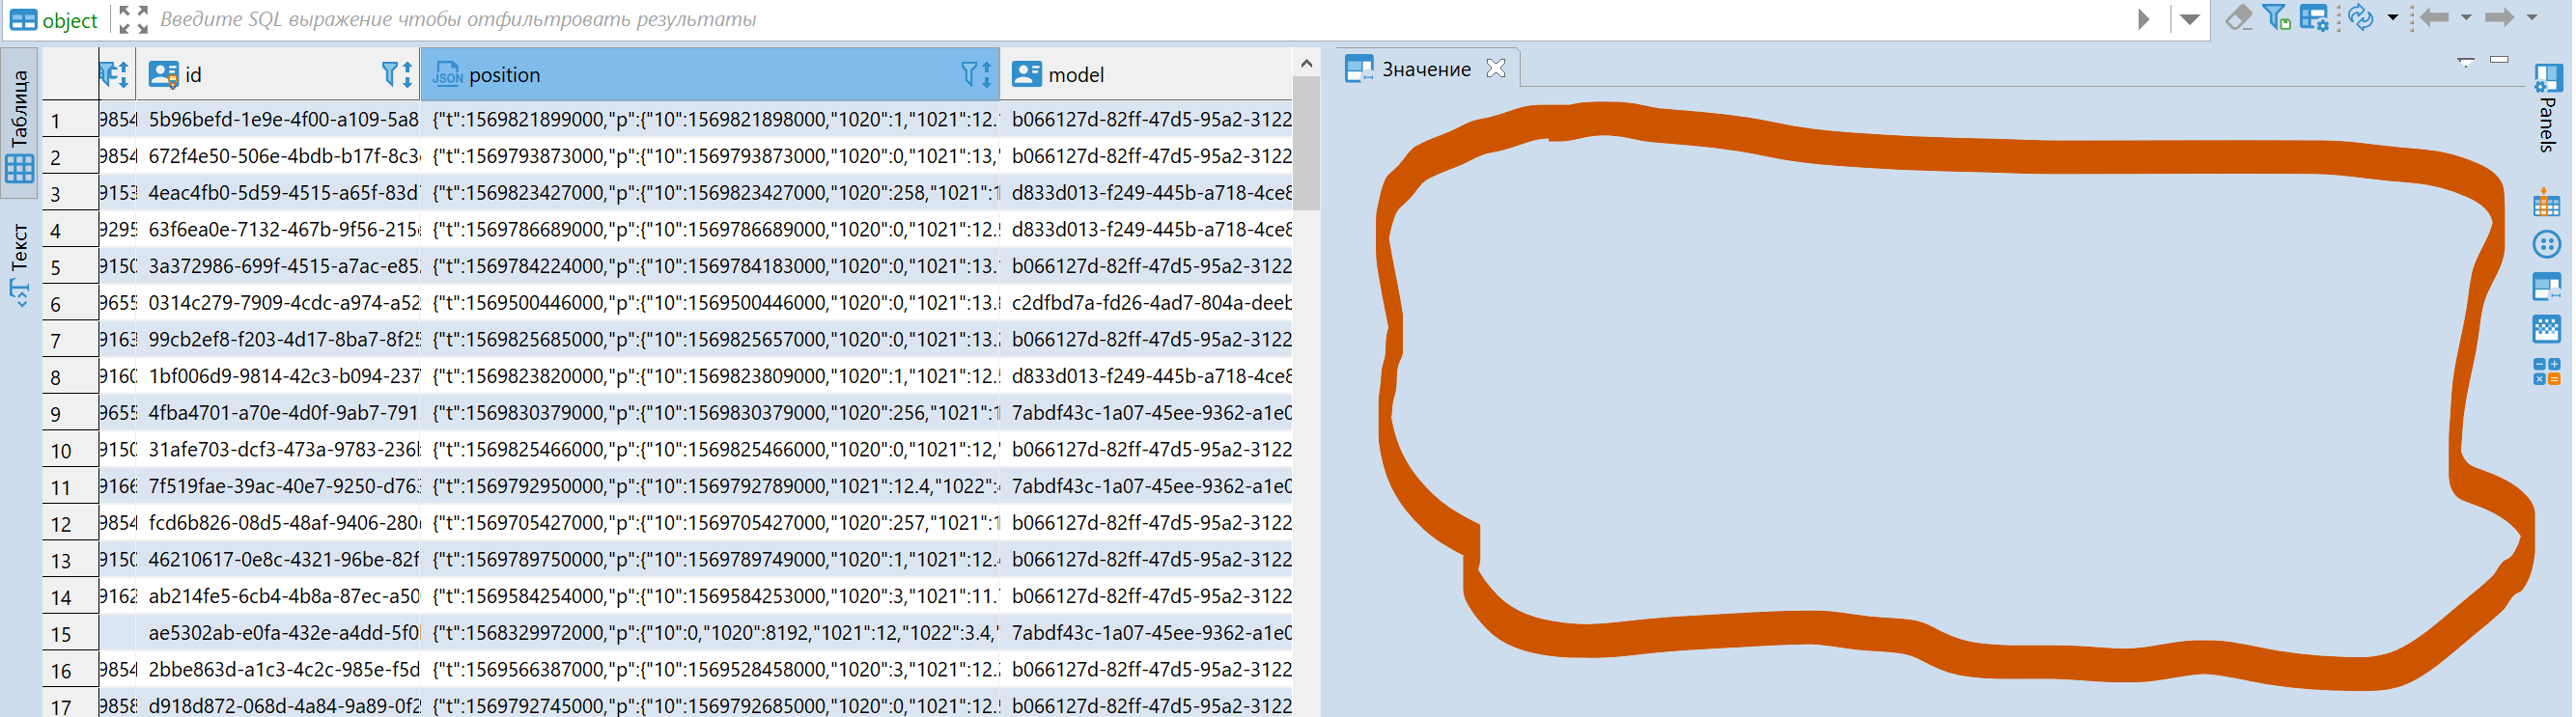Select row number 6 header
2576x717 pixels.
[70, 303]
